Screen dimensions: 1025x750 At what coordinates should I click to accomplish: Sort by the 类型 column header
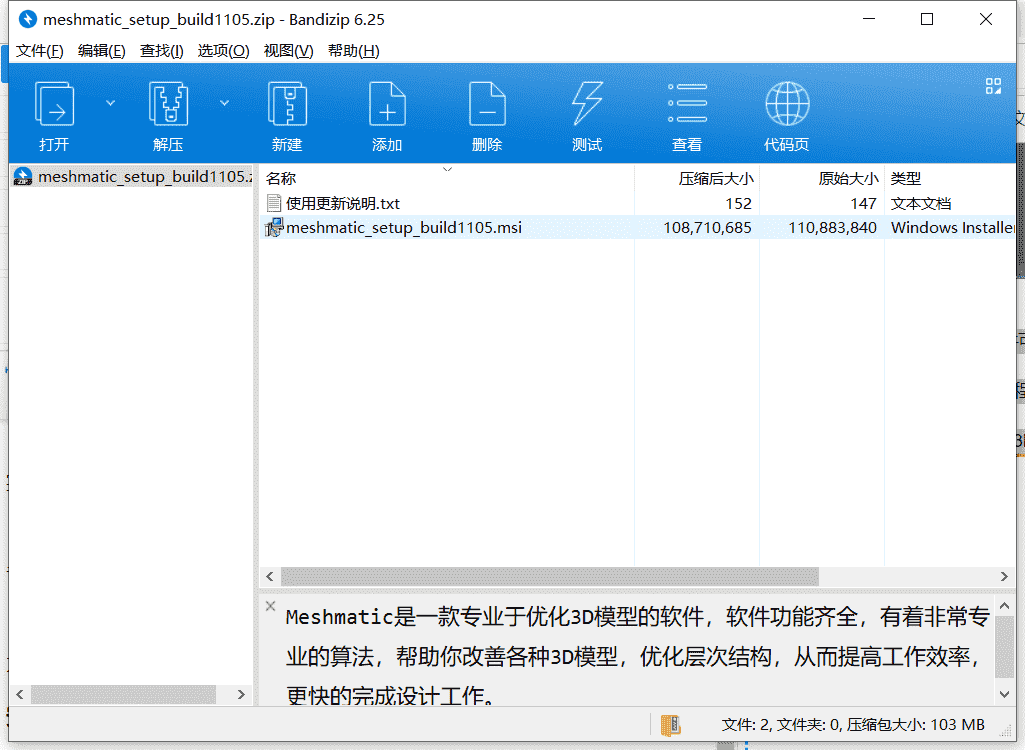point(905,178)
